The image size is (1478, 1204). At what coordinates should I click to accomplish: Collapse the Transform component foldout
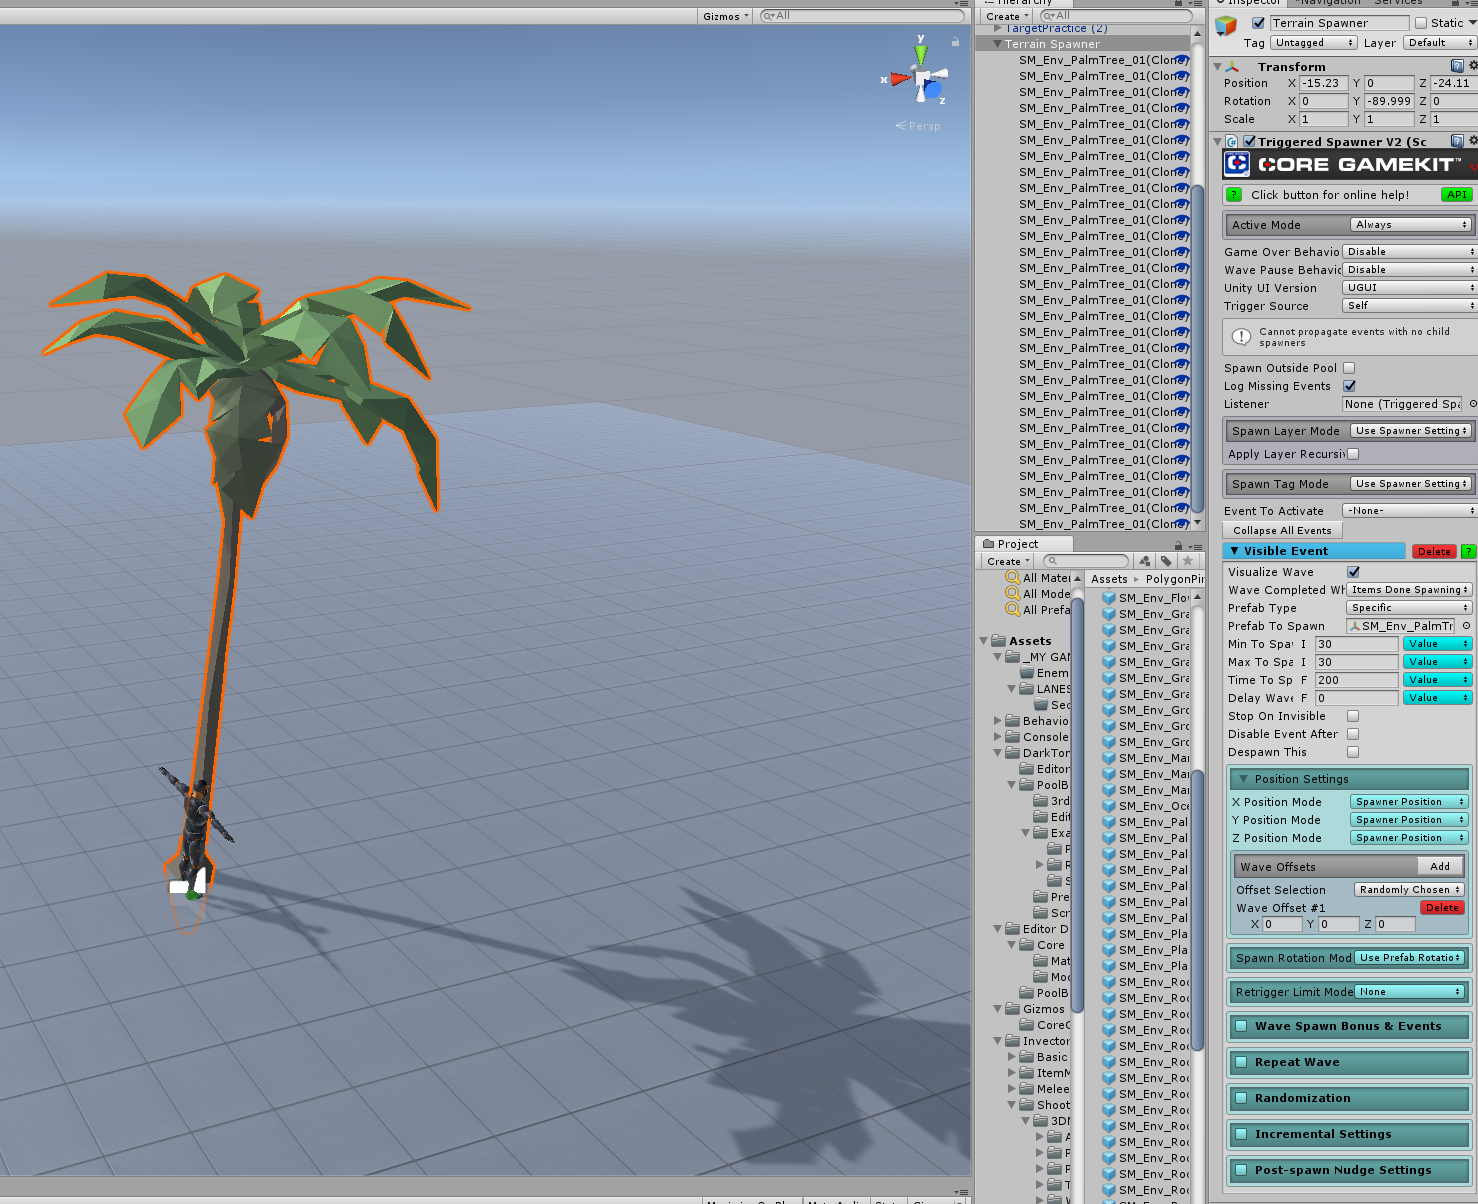[1217, 67]
